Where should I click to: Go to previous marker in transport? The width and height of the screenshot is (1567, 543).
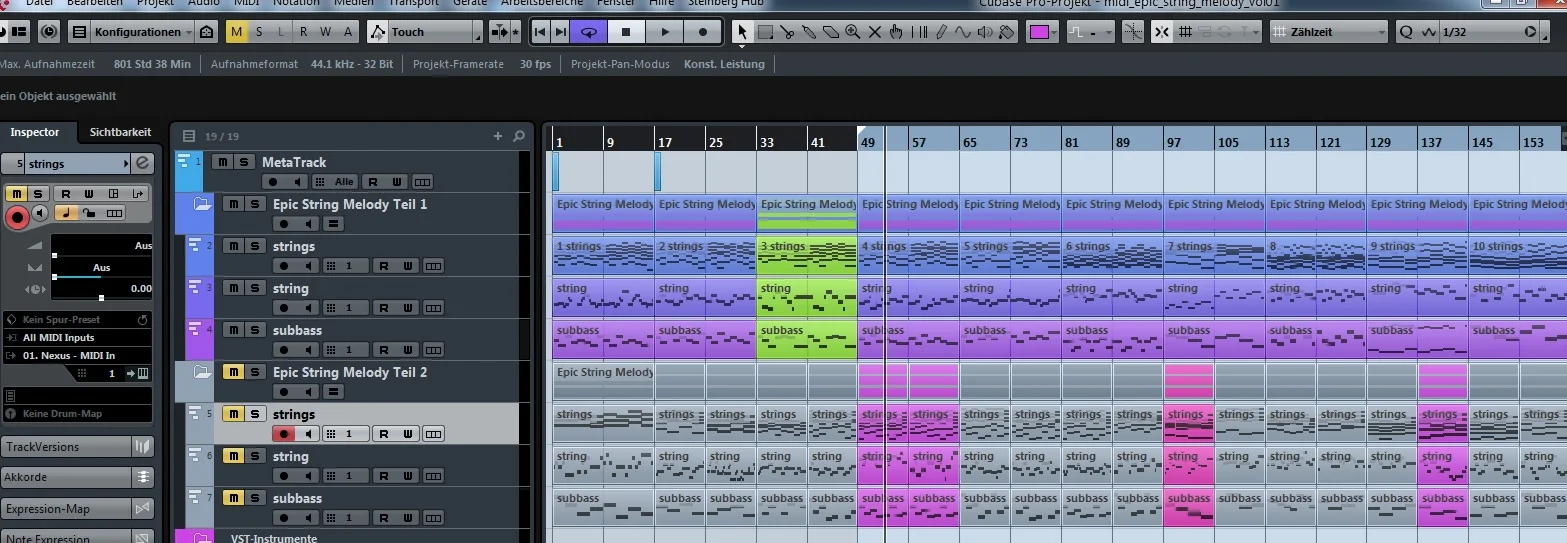coord(540,32)
